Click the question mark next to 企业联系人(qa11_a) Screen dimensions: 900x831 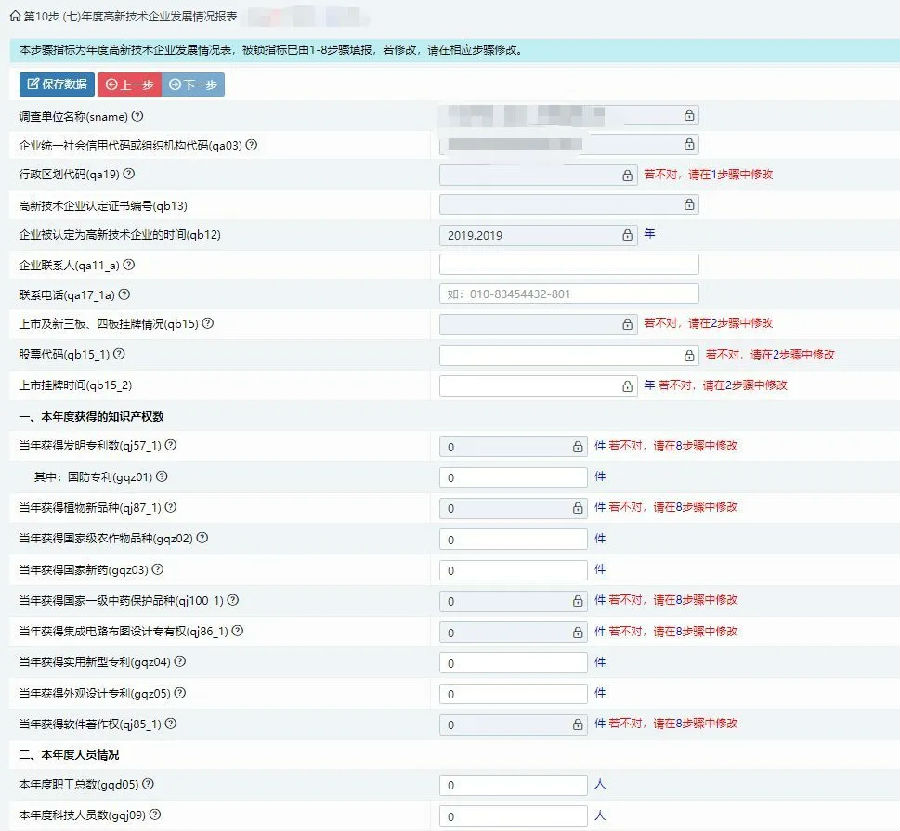[x=129, y=265]
